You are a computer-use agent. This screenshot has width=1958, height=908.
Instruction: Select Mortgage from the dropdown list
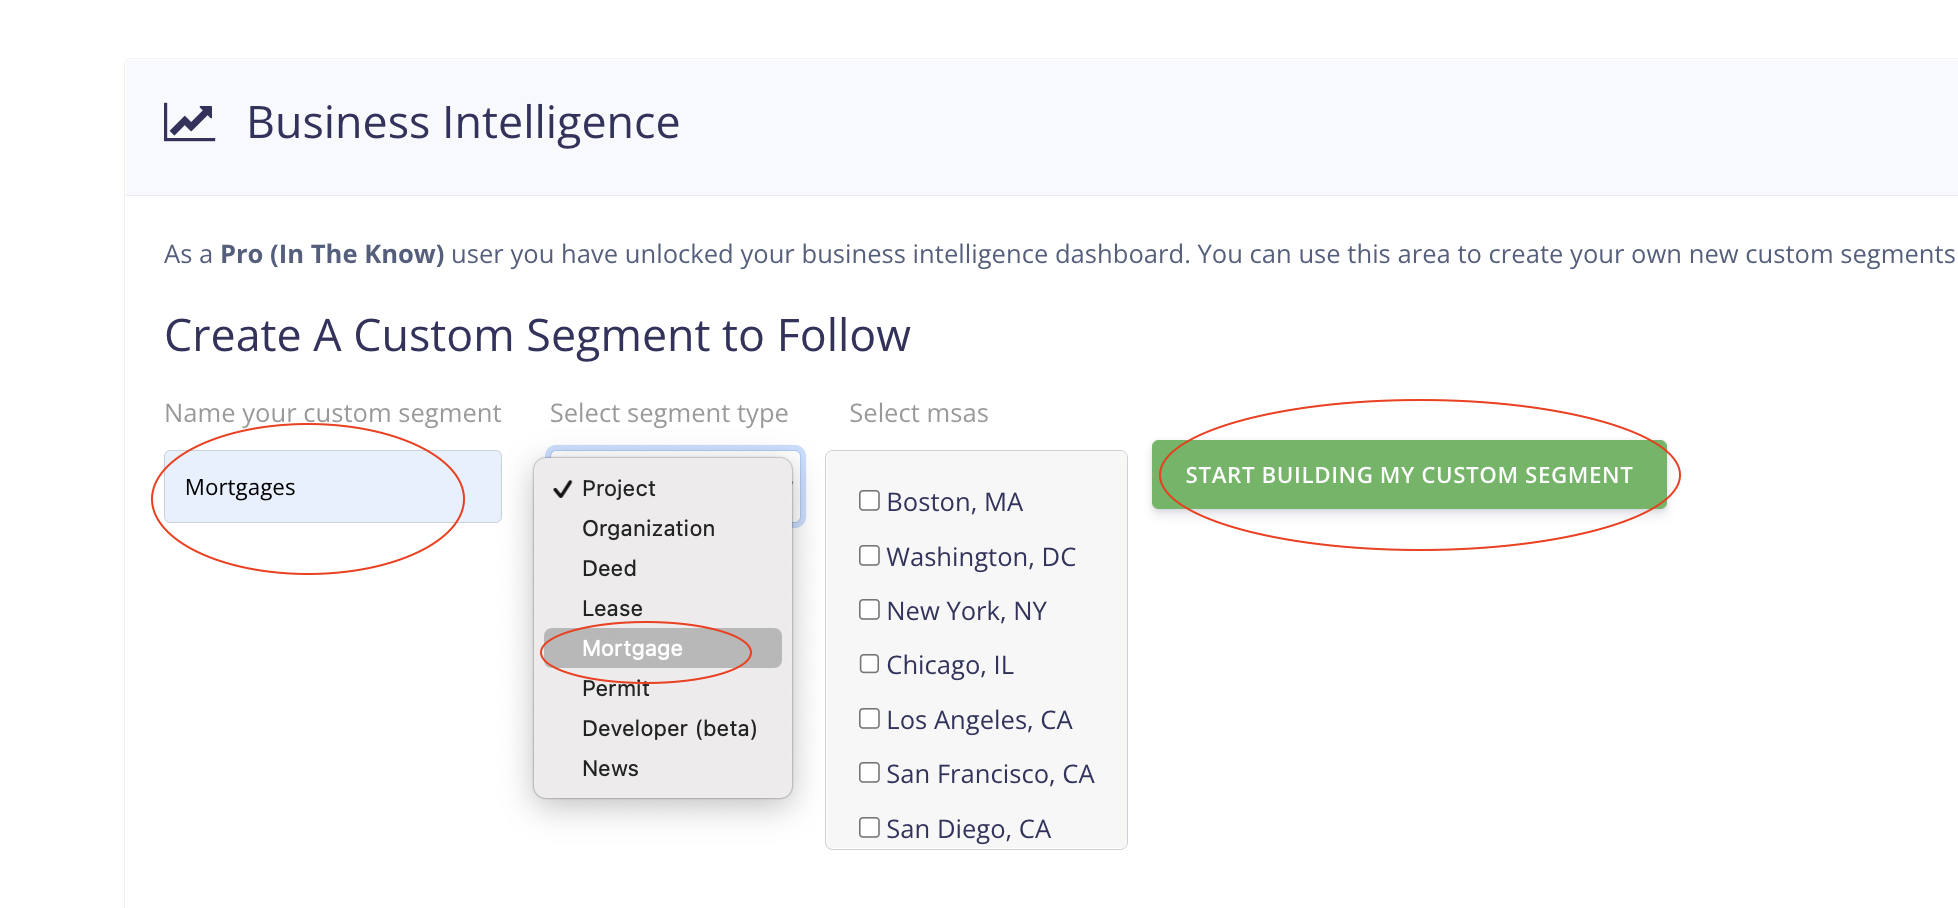632,648
